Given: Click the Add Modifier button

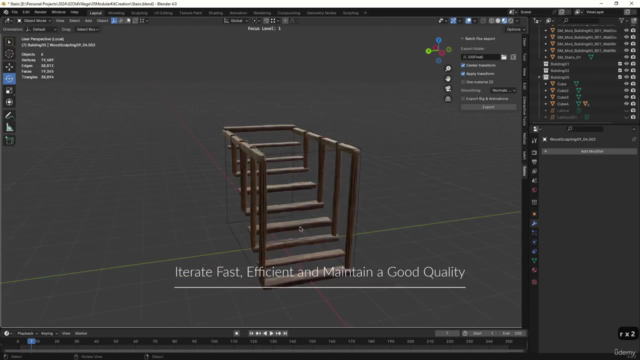Looking at the screenshot, I should pyautogui.click(x=589, y=151).
